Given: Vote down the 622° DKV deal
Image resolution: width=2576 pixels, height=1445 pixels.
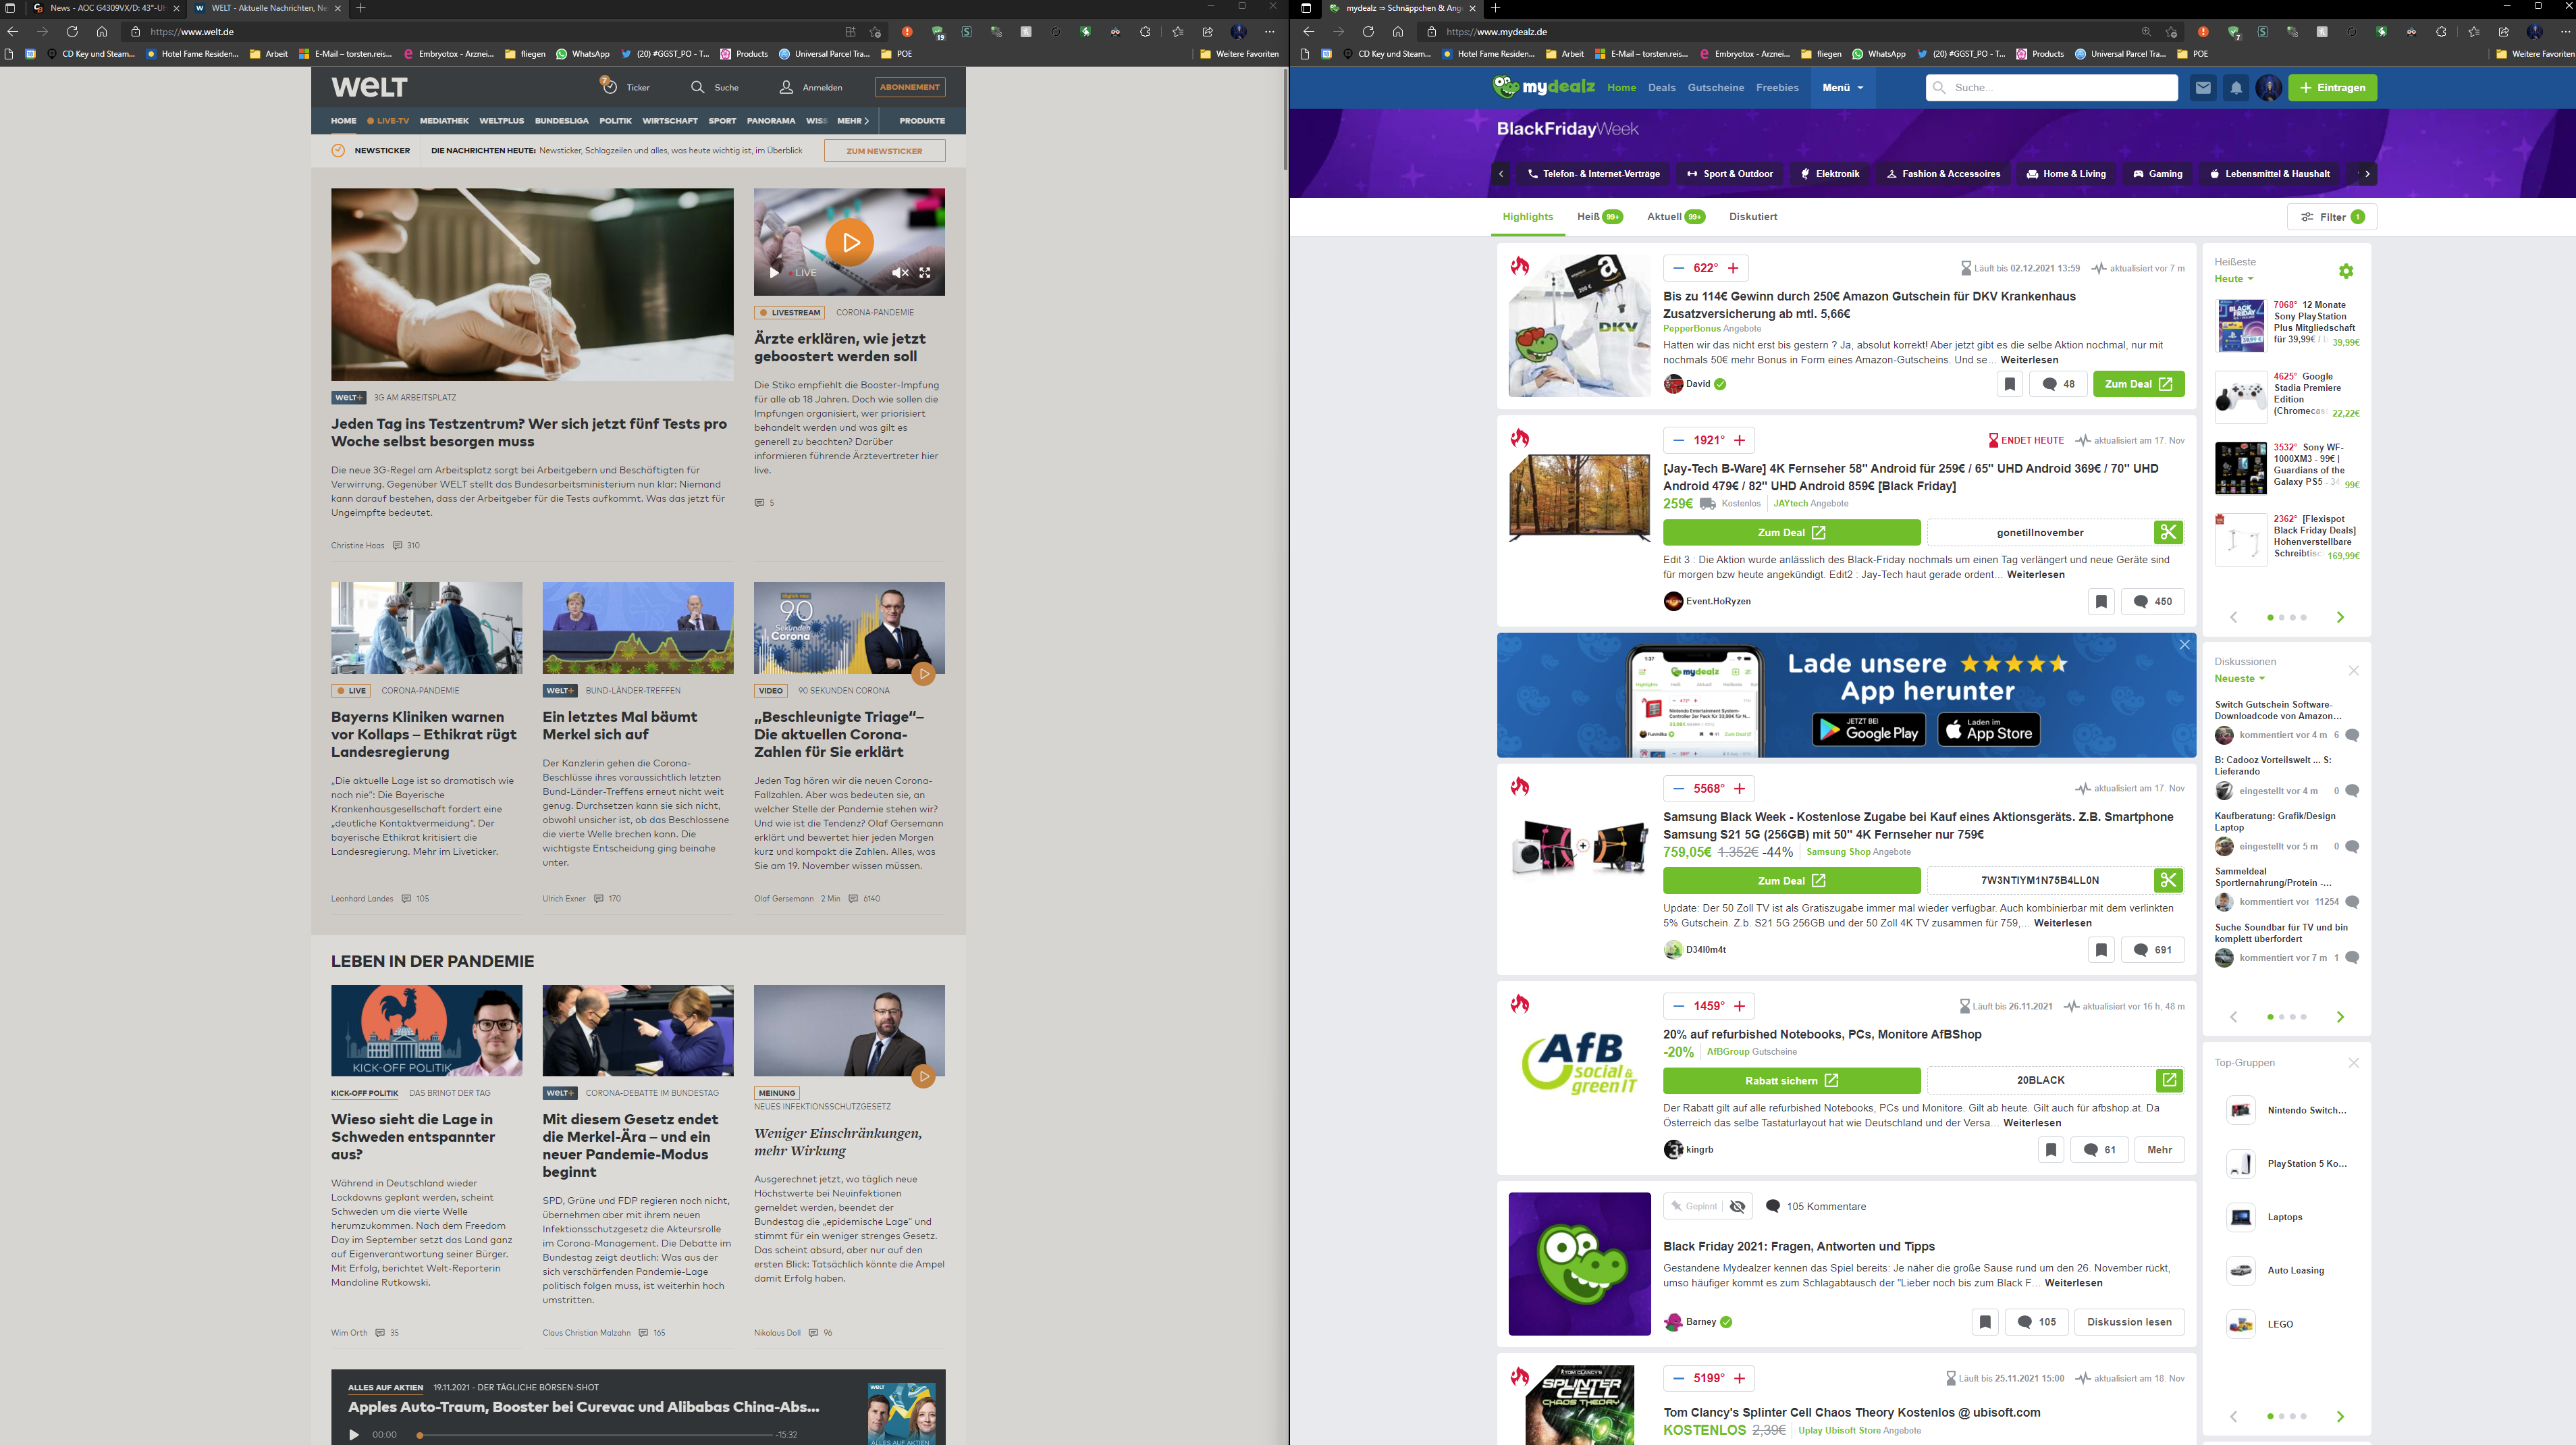Looking at the screenshot, I should click(1678, 268).
